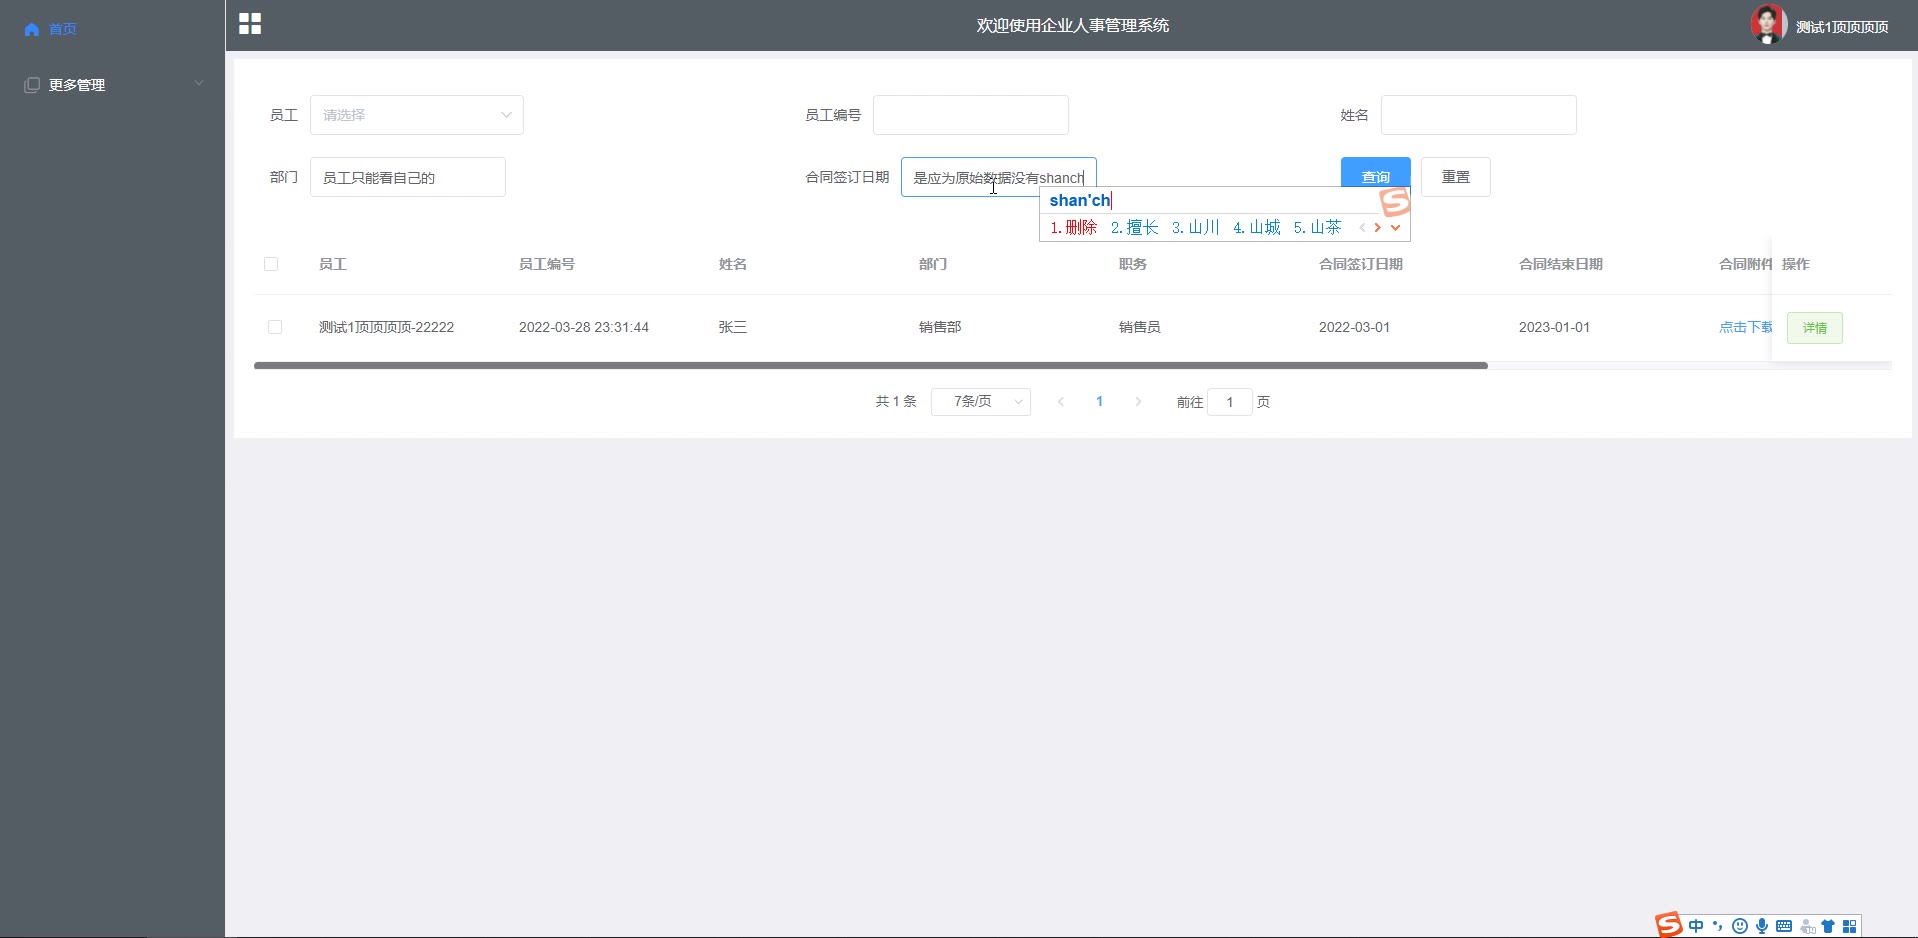Click the 前往 page number input
This screenshot has width=1918, height=938.
pyautogui.click(x=1230, y=401)
